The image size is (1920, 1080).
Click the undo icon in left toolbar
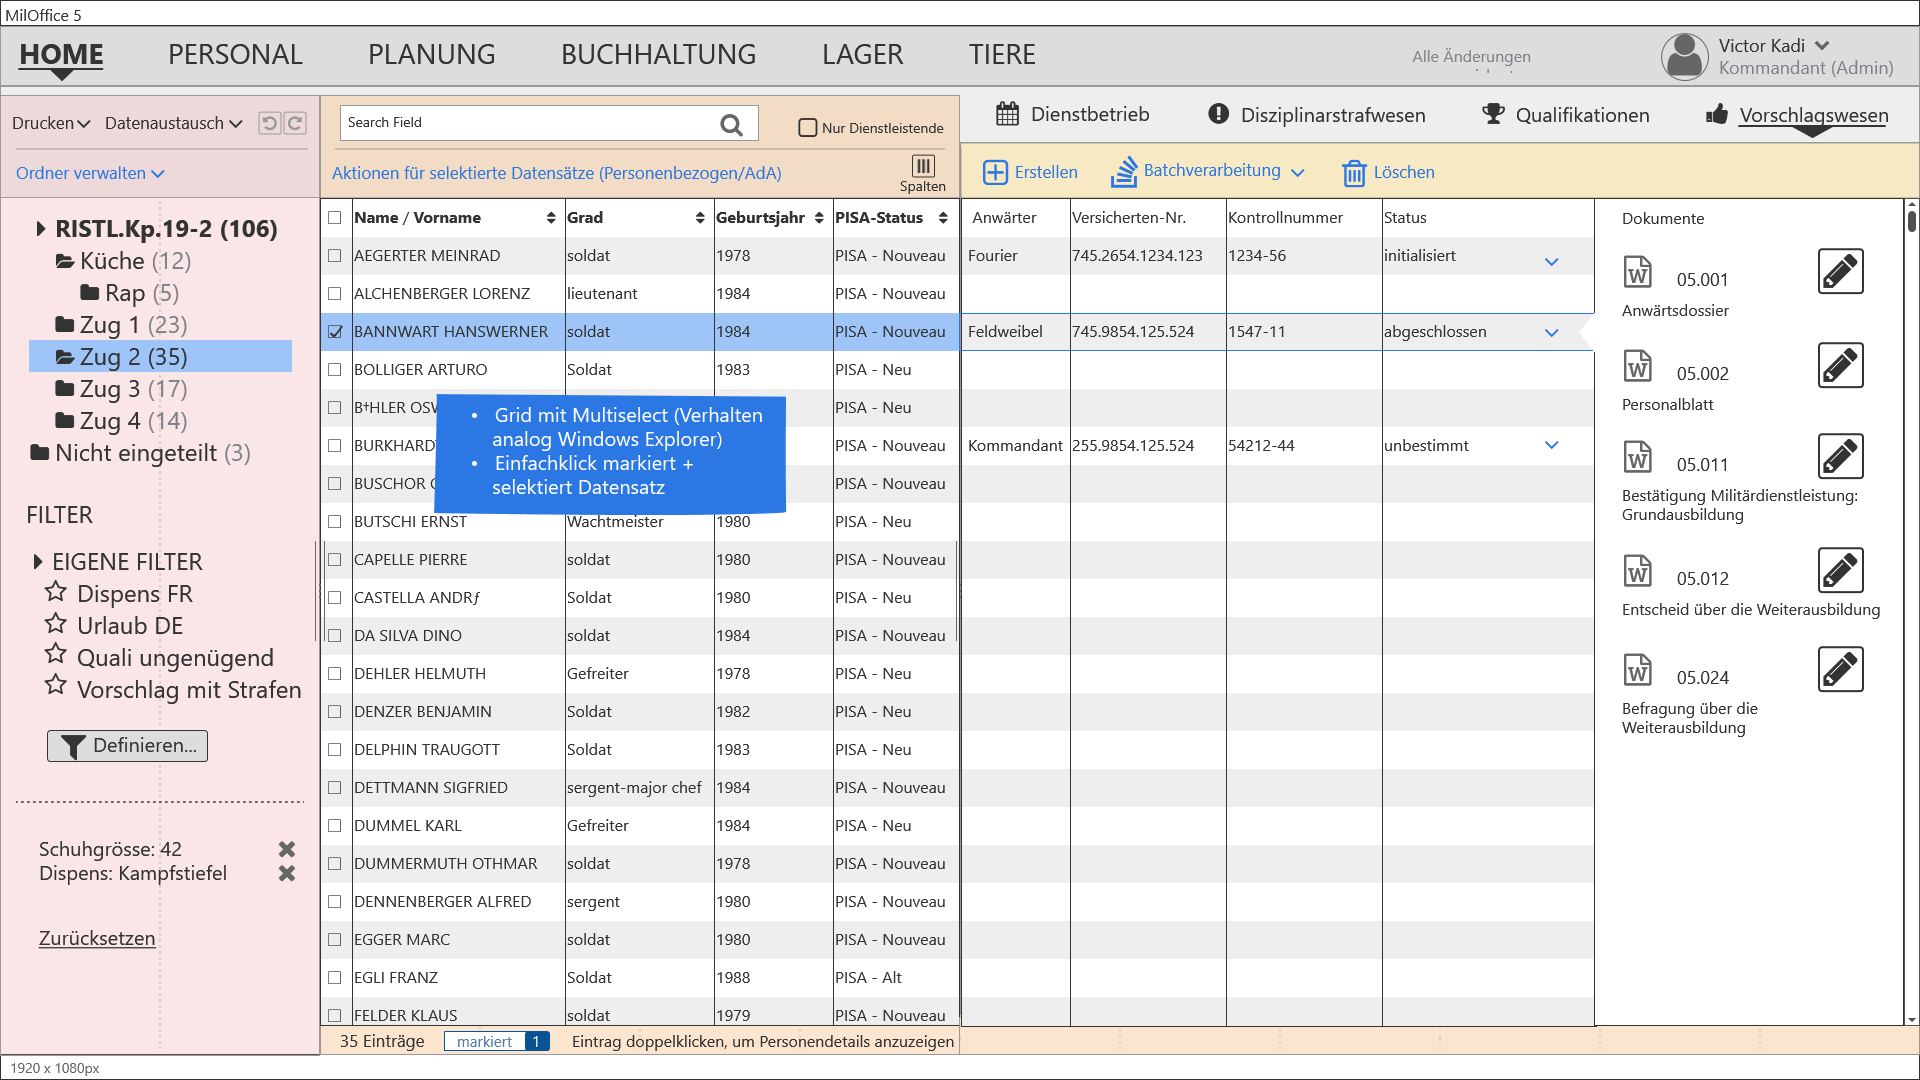(269, 123)
